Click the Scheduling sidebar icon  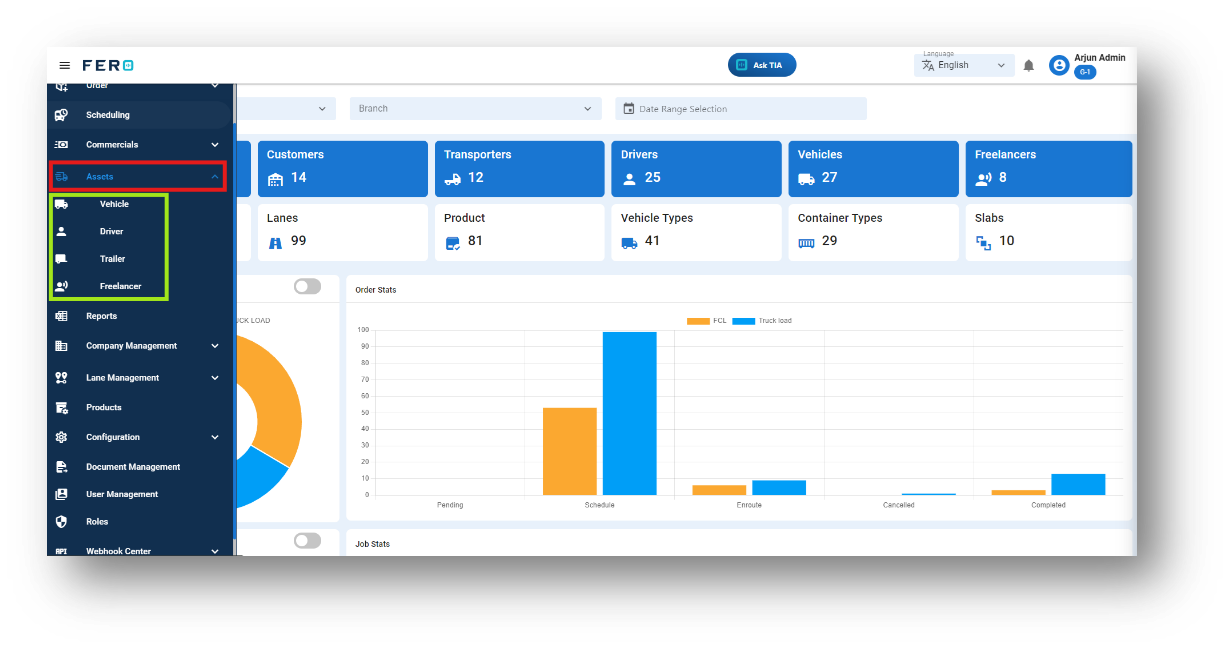[62, 115]
